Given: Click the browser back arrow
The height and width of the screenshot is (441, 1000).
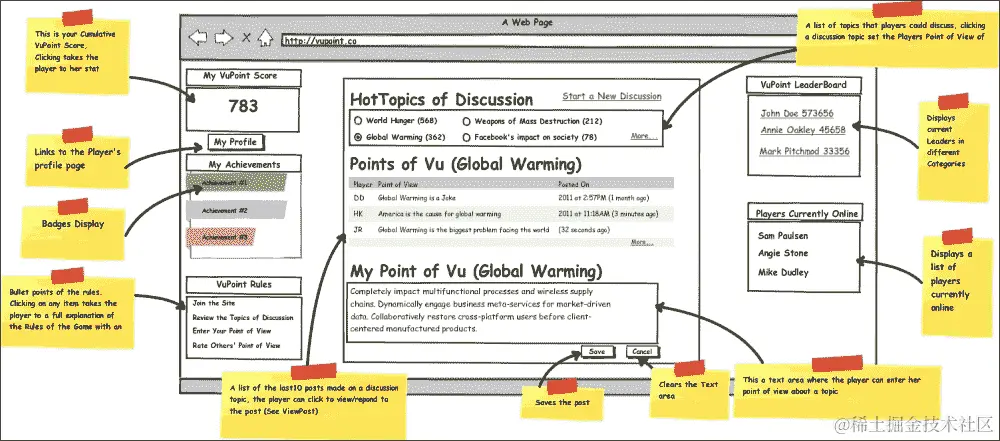Looking at the screenshot, I should [198, 38].
